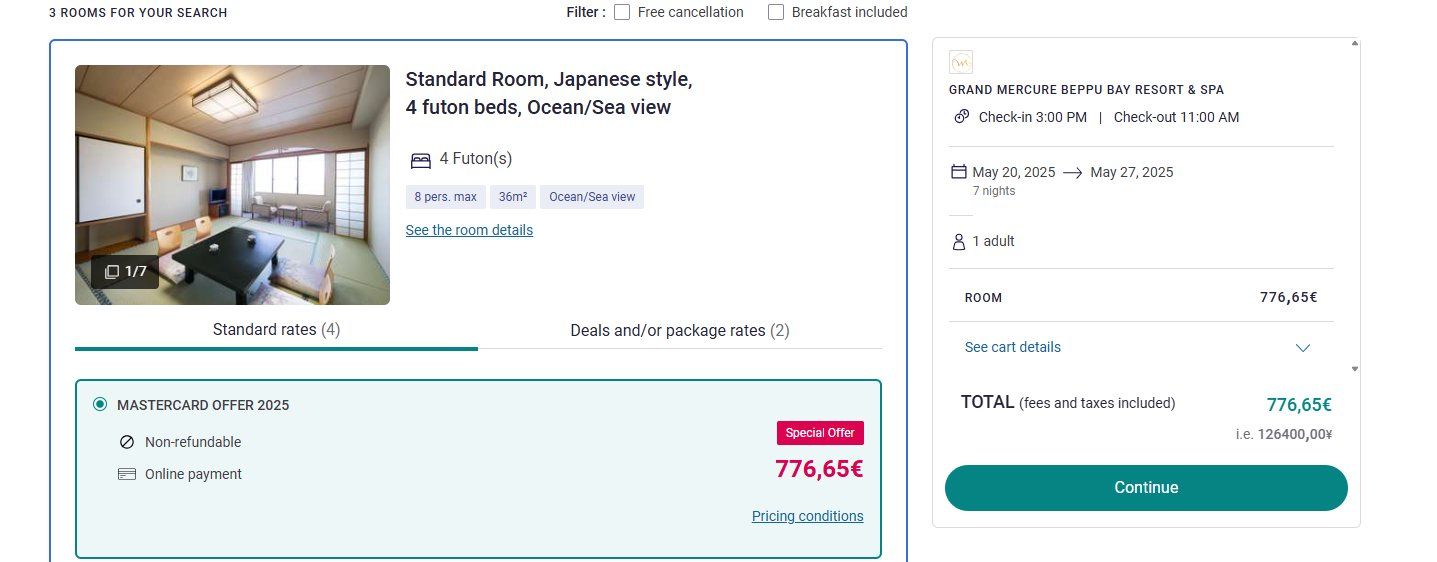
Task: Click the futon bed icon
Action: tap(421, 159)
